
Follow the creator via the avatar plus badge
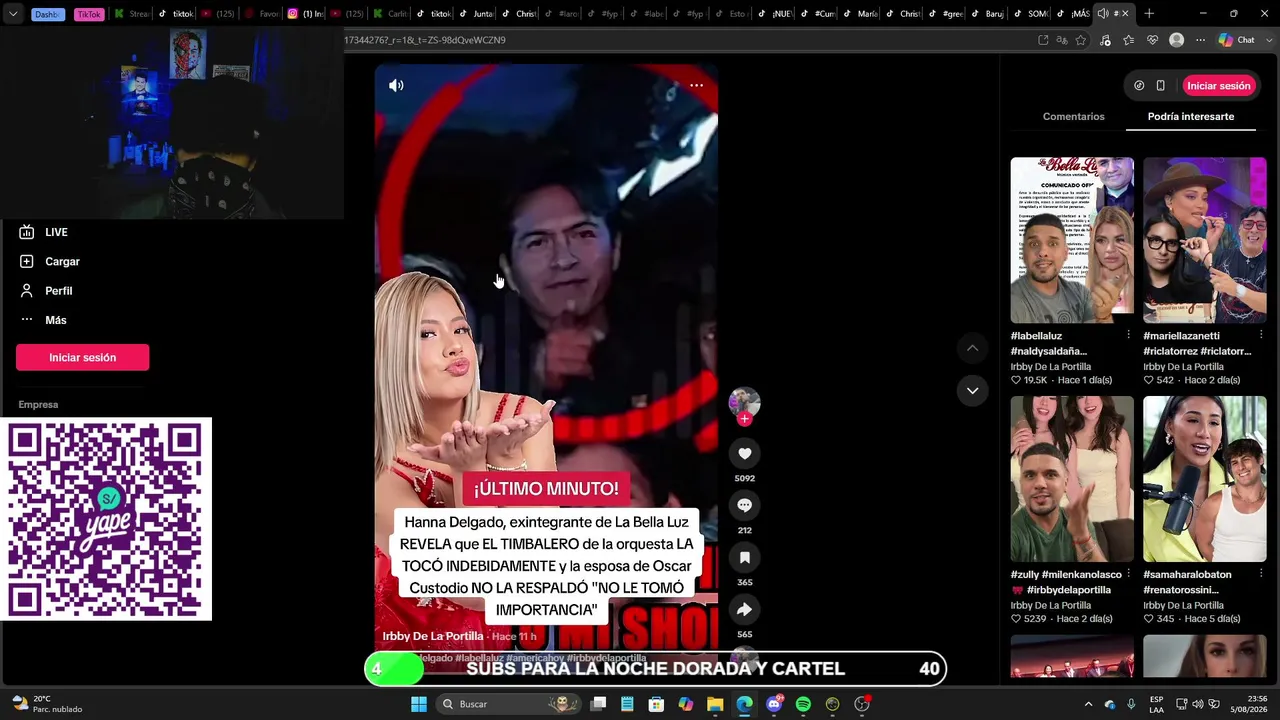pos(744,420)
